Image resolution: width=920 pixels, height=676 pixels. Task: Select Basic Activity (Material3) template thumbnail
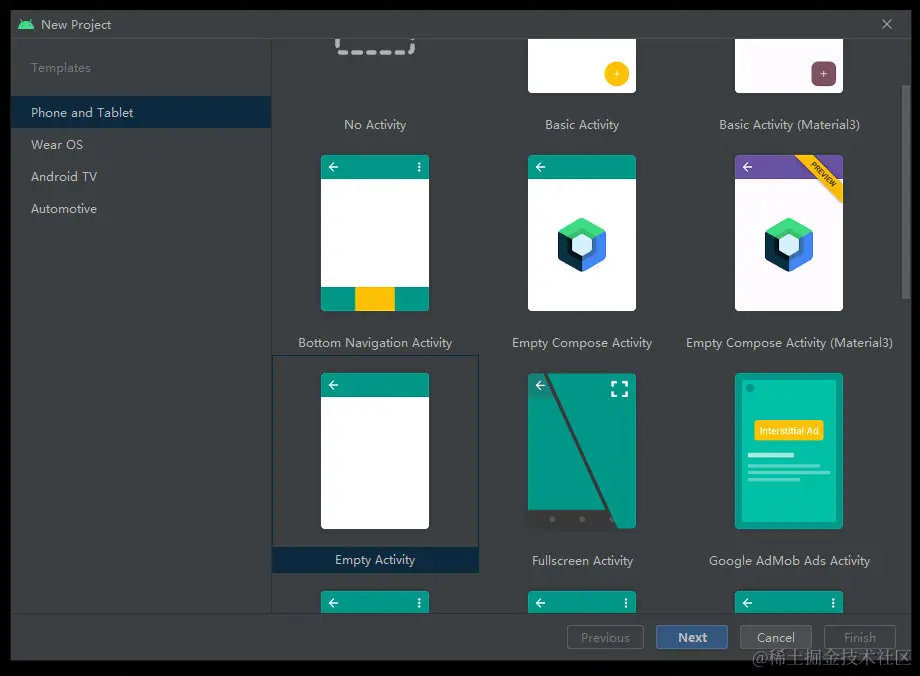(x=789, y=66)
